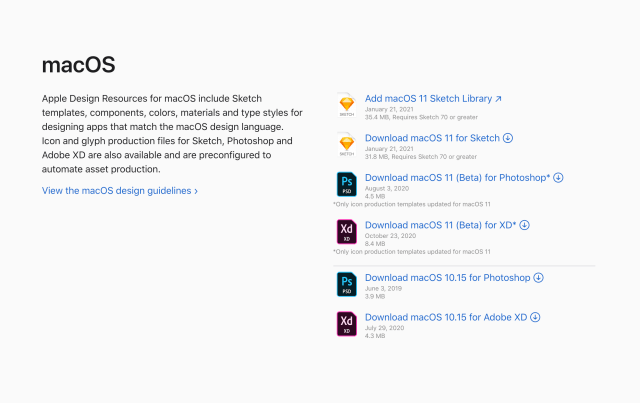Click the Sketch icon beside macOS 11 Sketch Library

coord(347,106)
